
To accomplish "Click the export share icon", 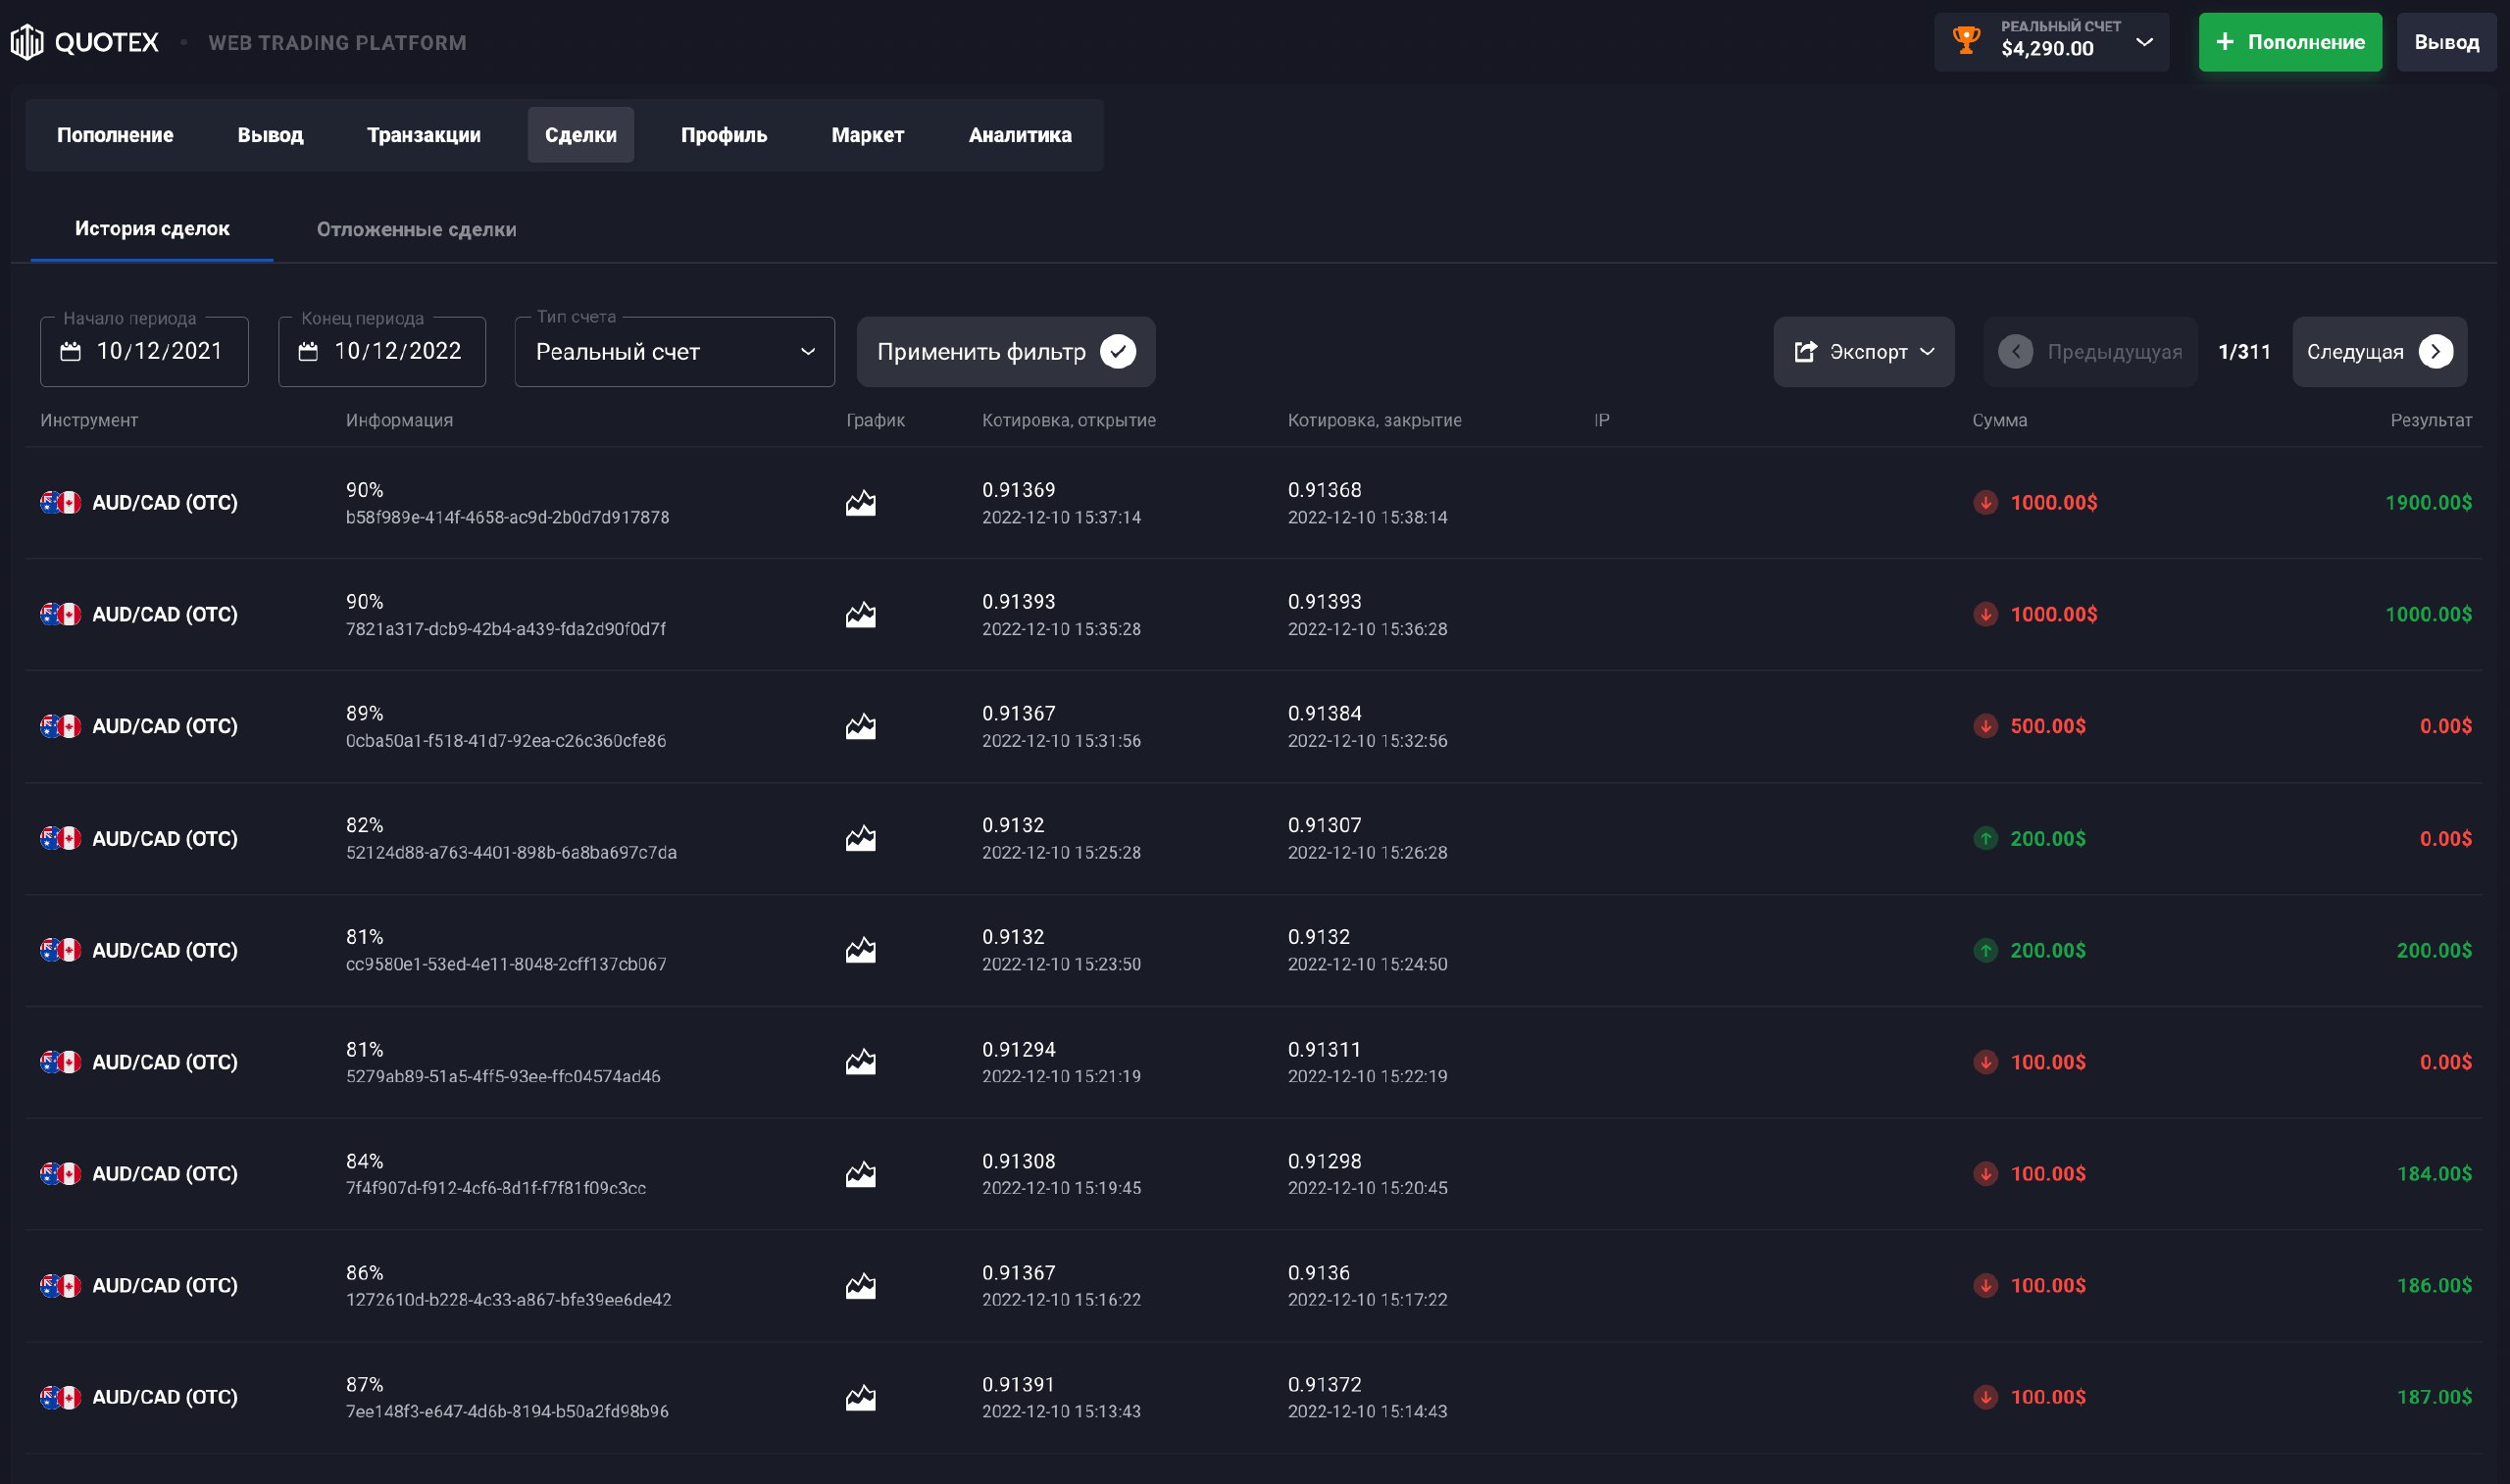I will pos(1805,352).
